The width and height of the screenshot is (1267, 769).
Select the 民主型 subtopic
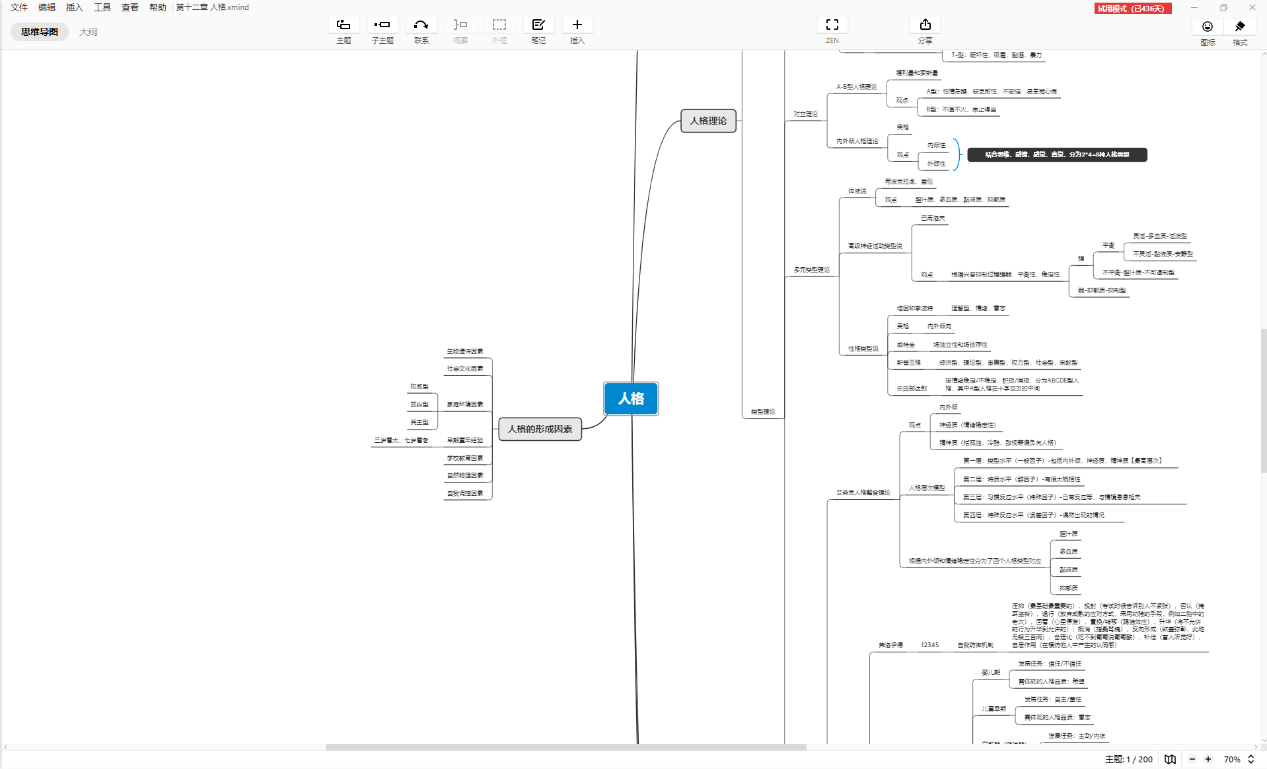pos(419,422)
